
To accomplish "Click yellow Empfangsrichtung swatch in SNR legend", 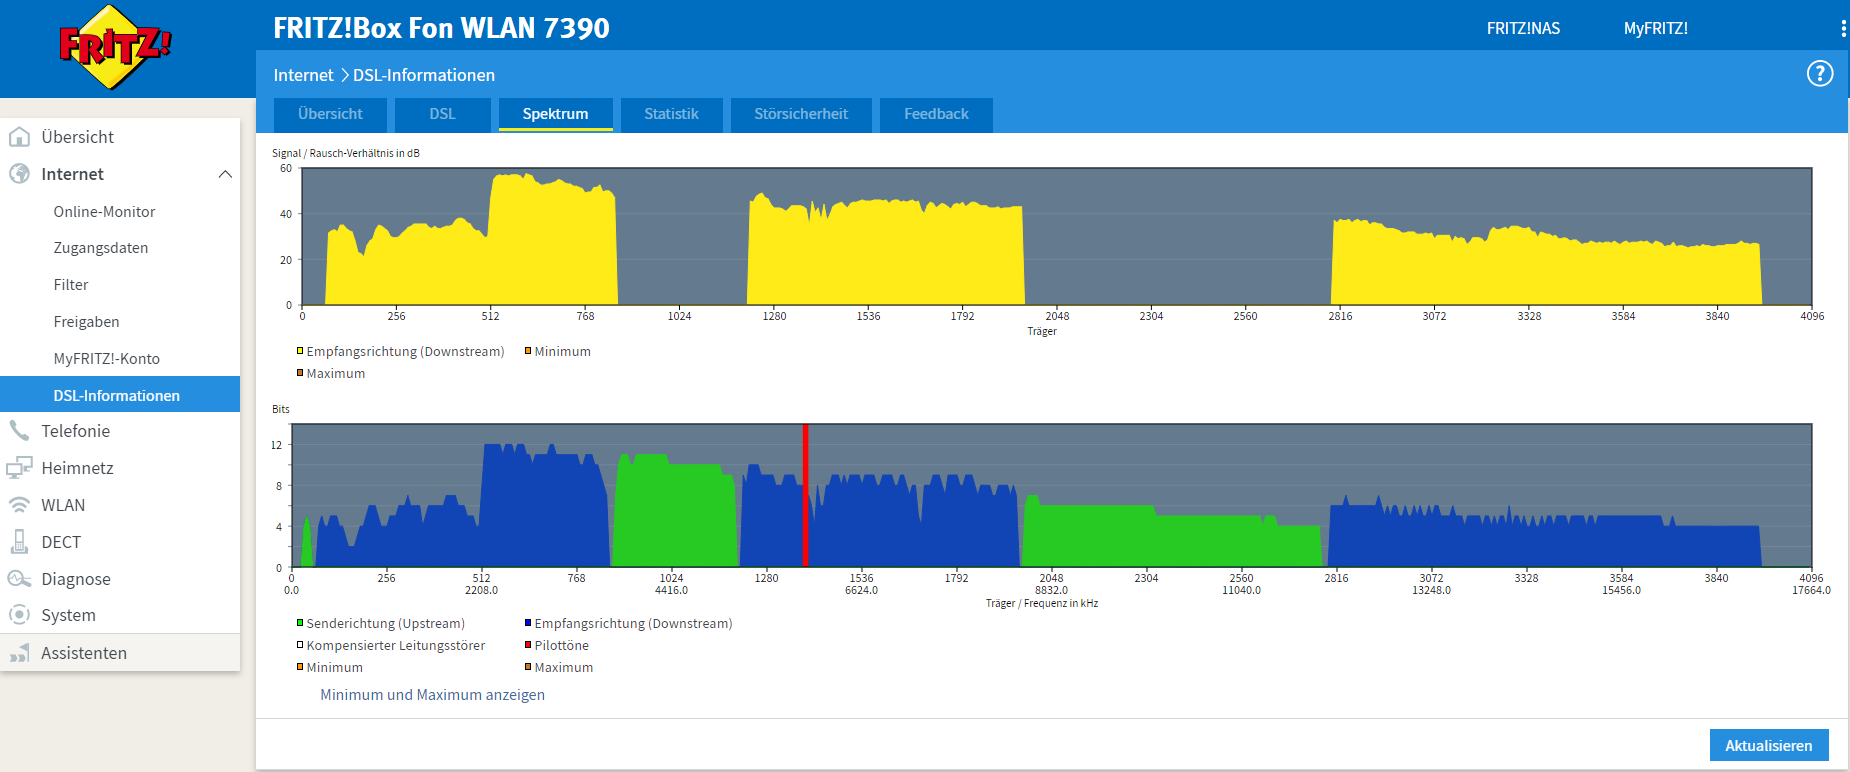I will pos(300,351).
